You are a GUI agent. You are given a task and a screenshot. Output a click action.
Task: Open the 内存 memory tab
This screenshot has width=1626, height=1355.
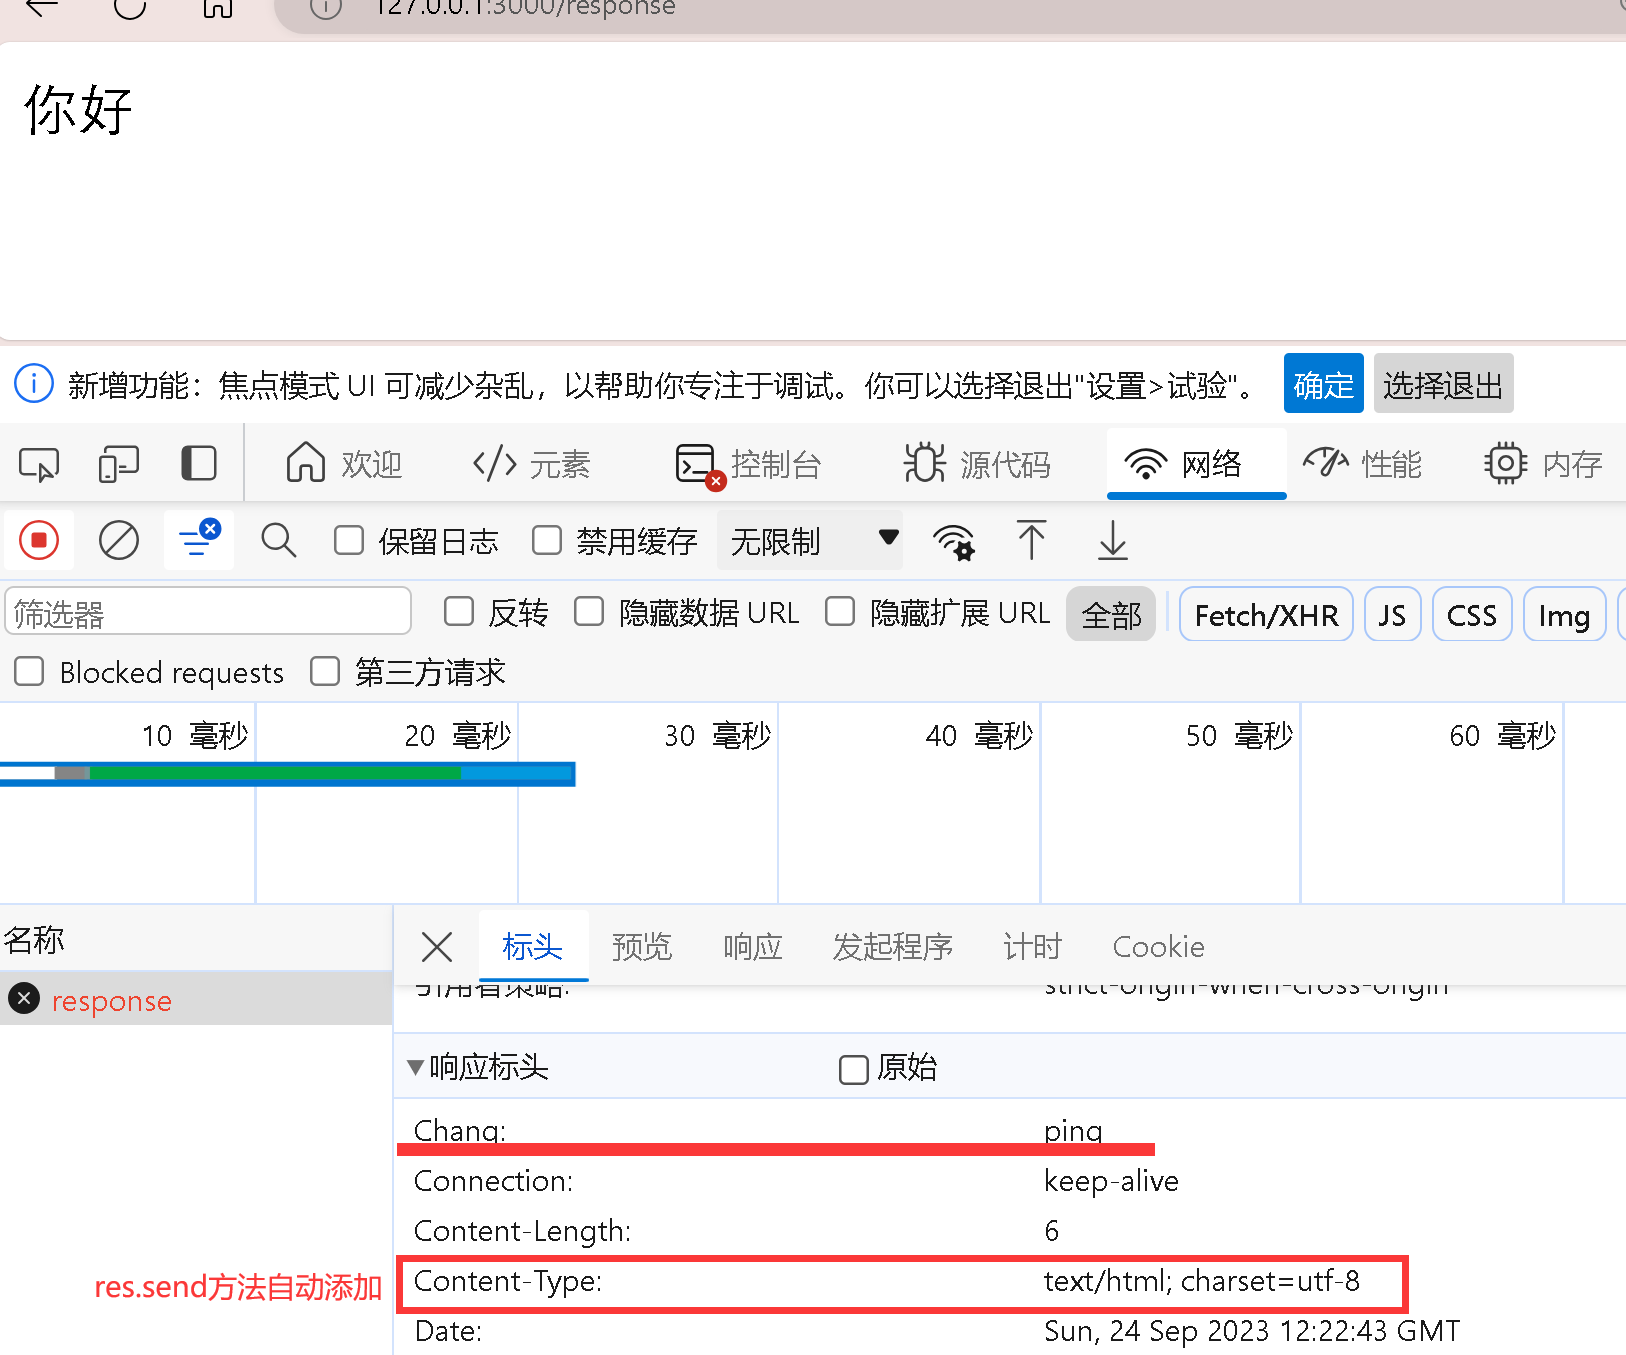coord(1543,464)
